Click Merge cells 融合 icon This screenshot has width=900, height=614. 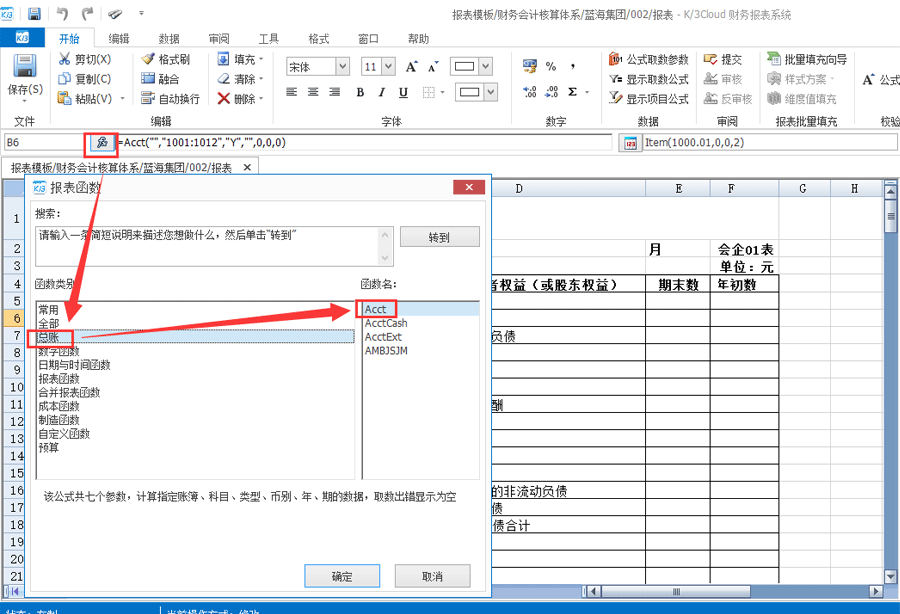(148, 79)
